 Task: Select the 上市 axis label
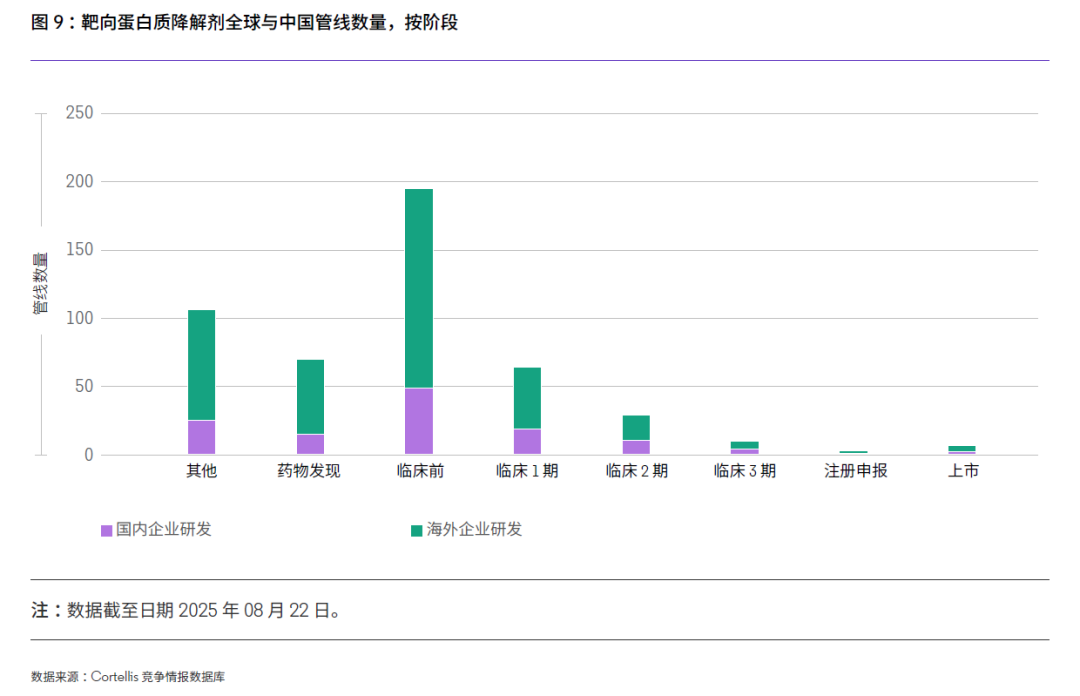[962, 469]
